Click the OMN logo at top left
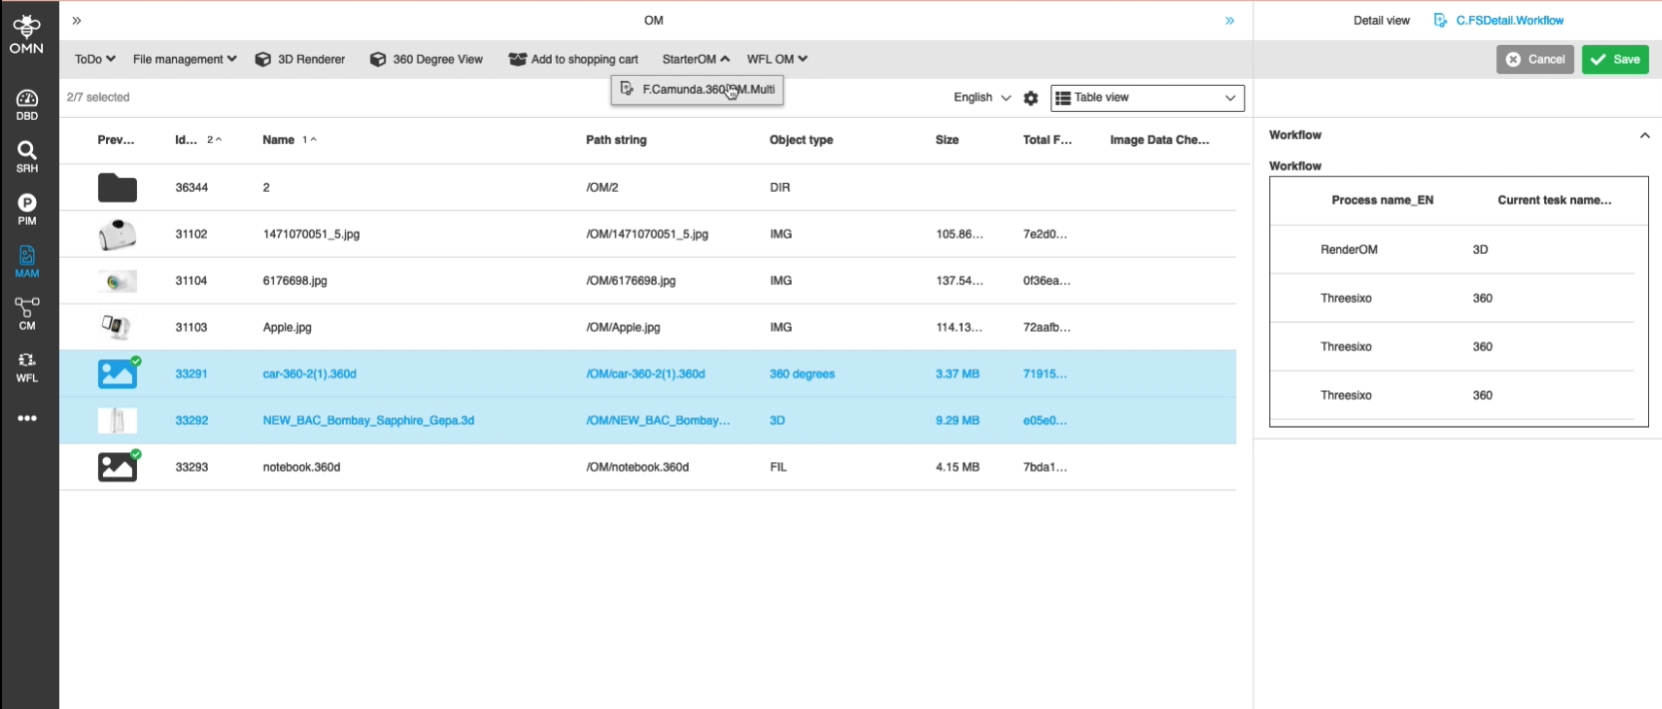Viewport: 1662px width, 709px height. (27, 34)
